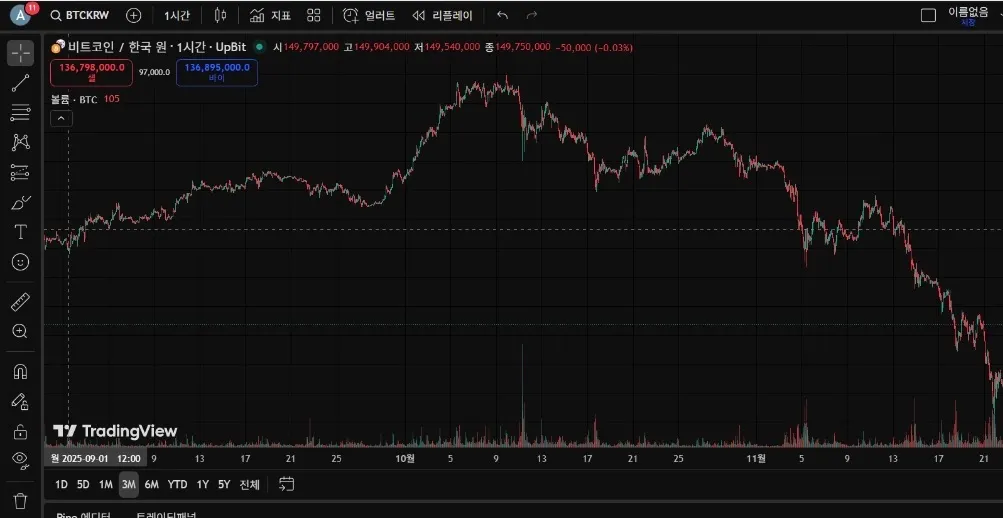Toggle lock all drawing tools
The width and height of the screenshot is (1003, 518).
coord(20,431)
